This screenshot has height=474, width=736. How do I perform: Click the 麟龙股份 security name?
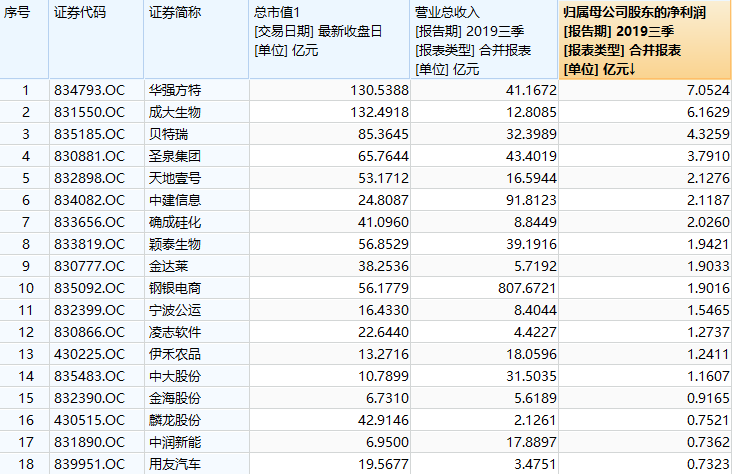click(175, 420)
